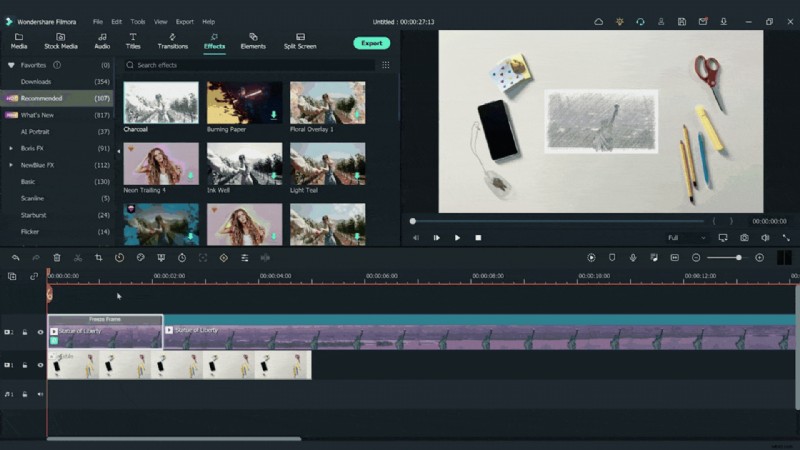Click the zoom in plus icon on timeline
The width and height of the screenshot is (800, 450).
759,258
